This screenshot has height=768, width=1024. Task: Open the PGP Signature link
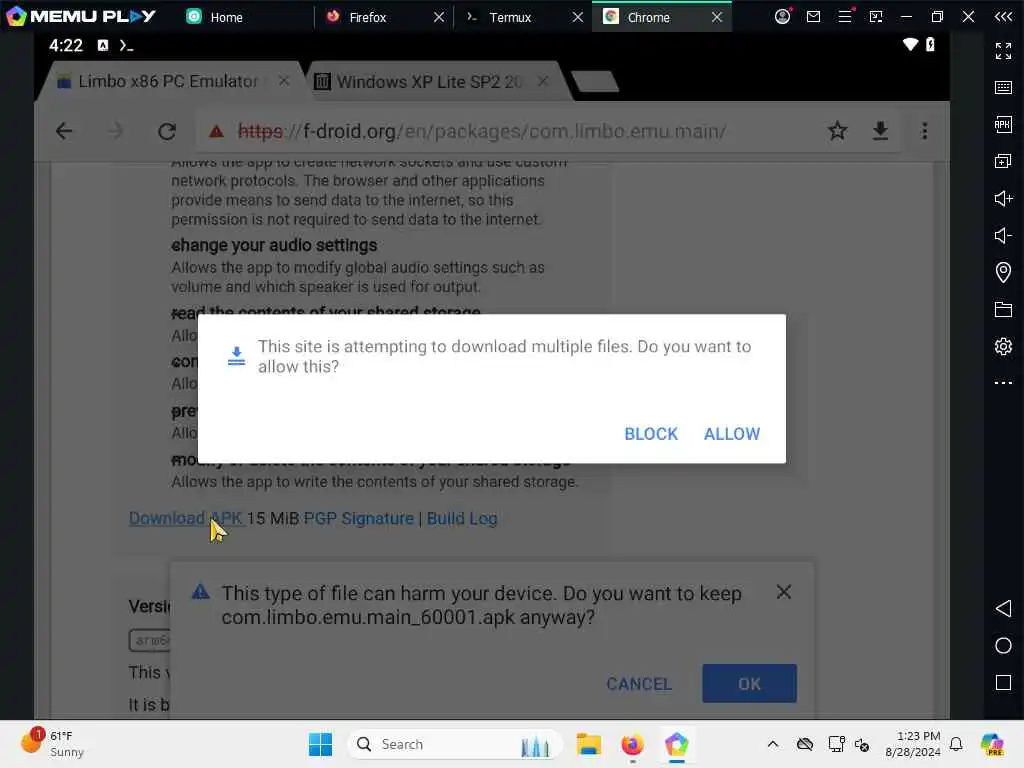click(359, 519)
